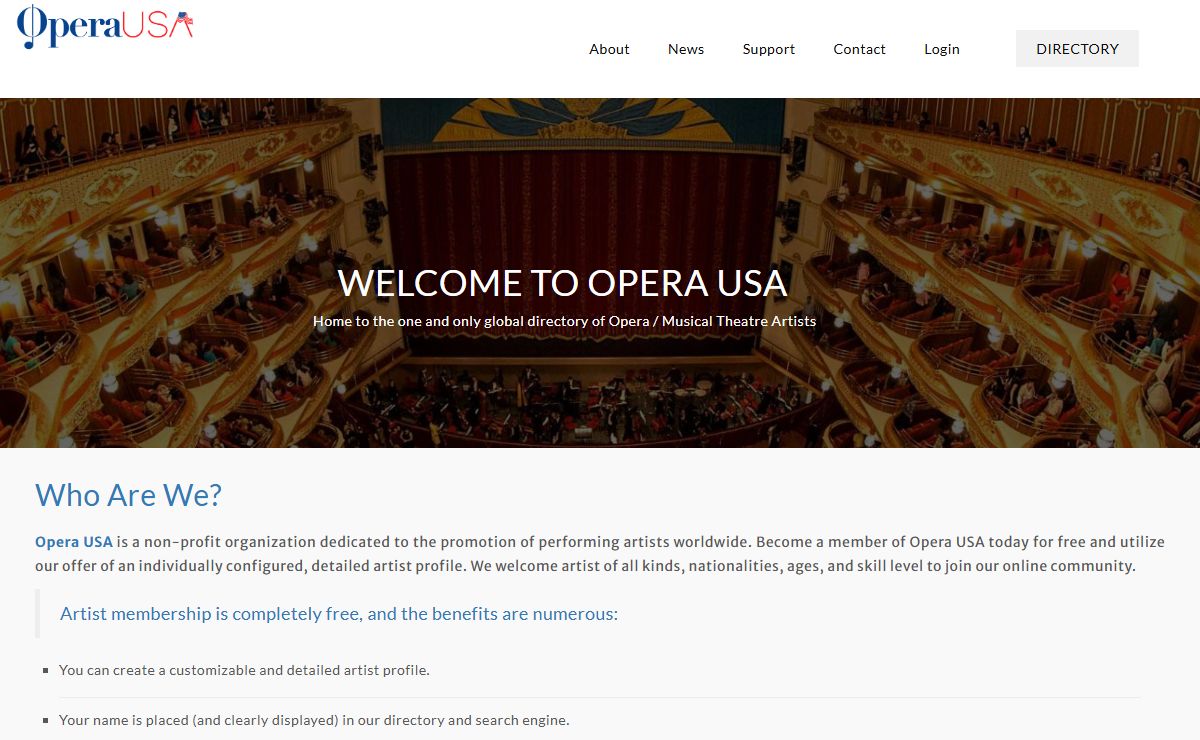This screenshot has height=740, width=1200.
Task: Open the DIRECTORY button
Action: pos(1077,48)
